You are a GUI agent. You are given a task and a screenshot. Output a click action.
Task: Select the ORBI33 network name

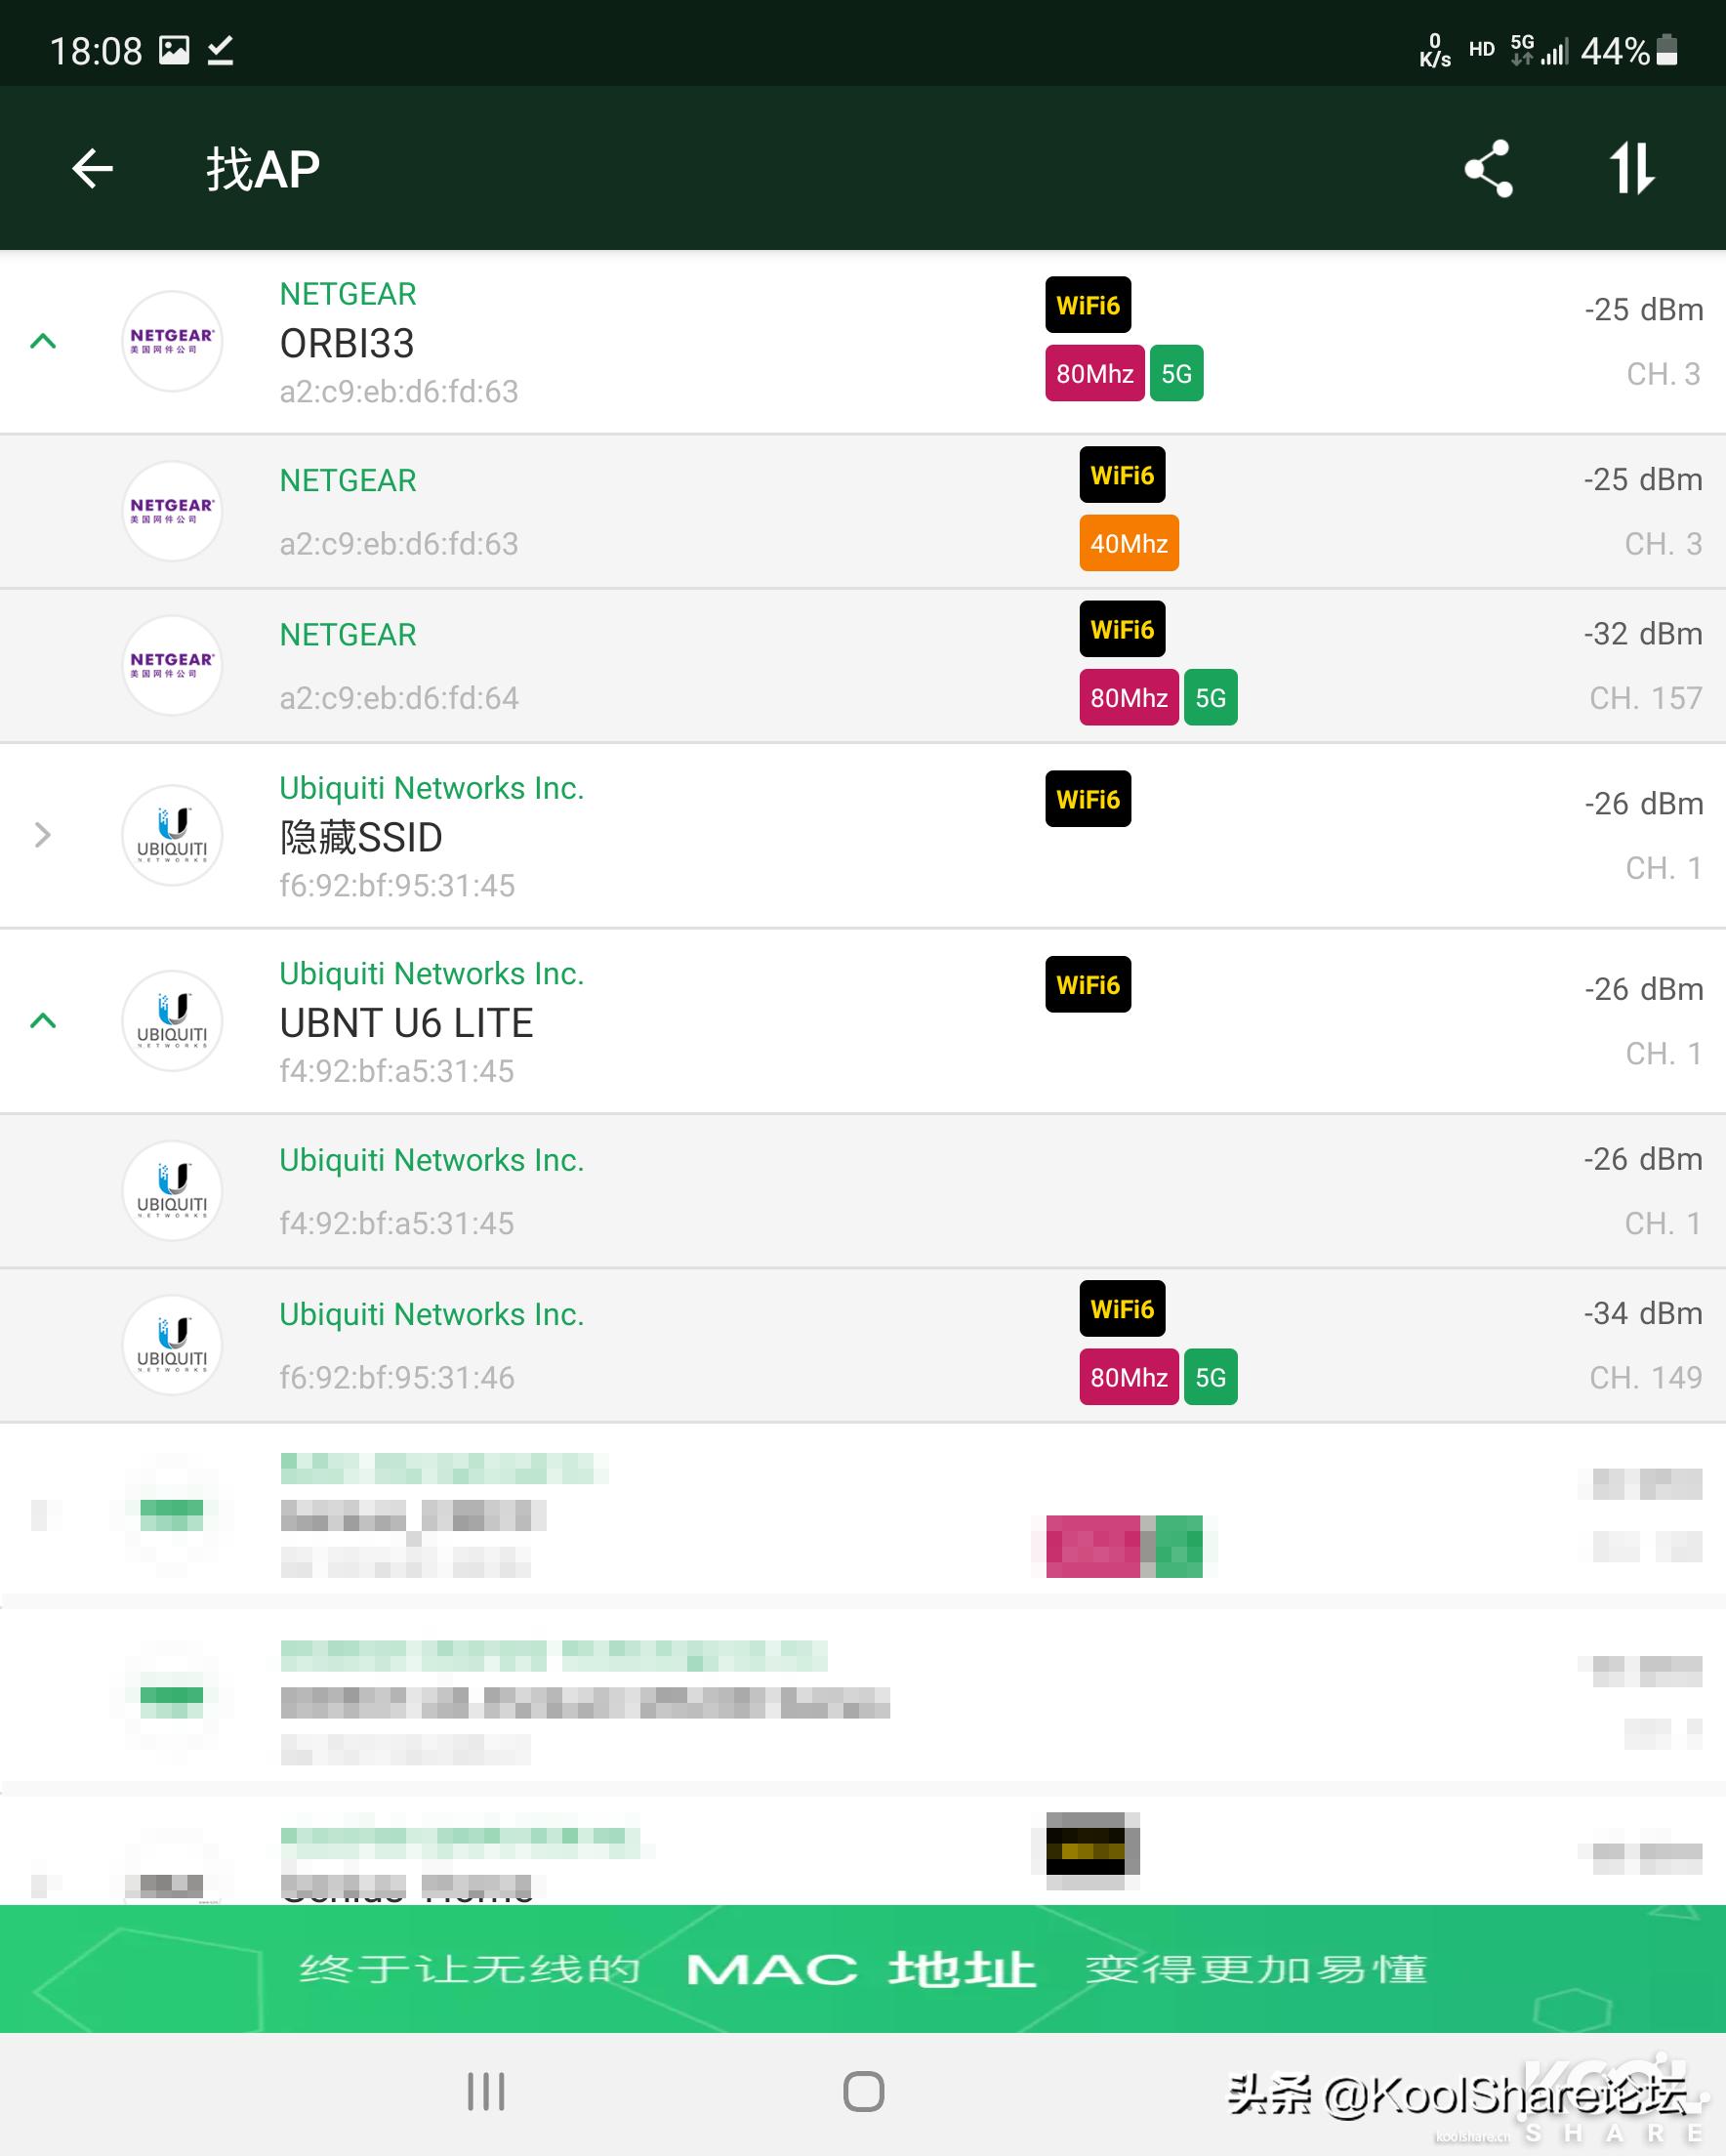[x=347, y=343]
